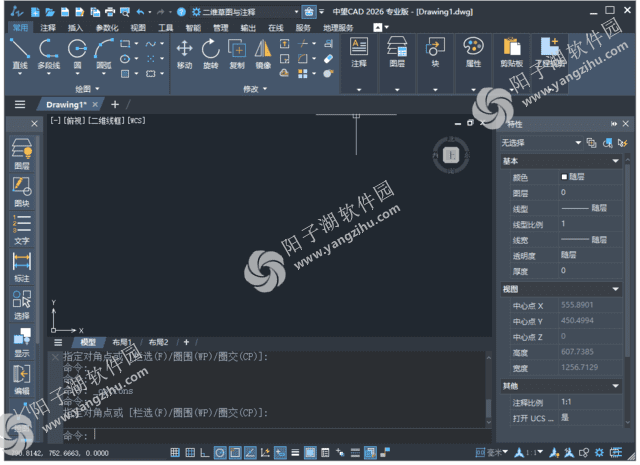The width and height of the screenshot is (640, 465).
Task: Click the array tool icon in 修改 panel
Action: [x=302, y=73]
